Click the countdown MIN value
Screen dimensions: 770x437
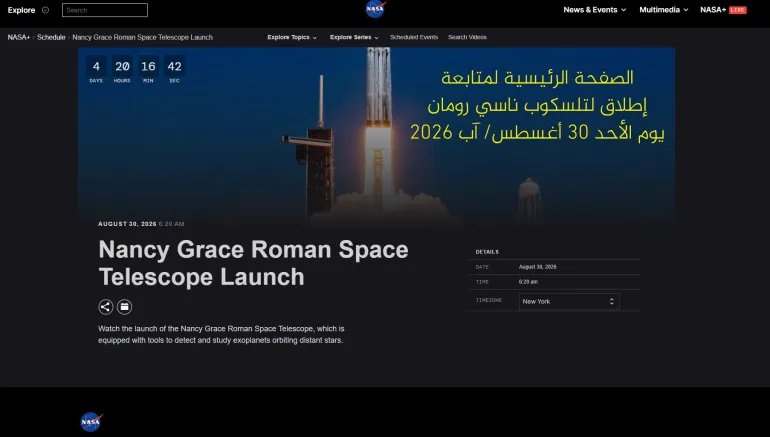(148, 66)
